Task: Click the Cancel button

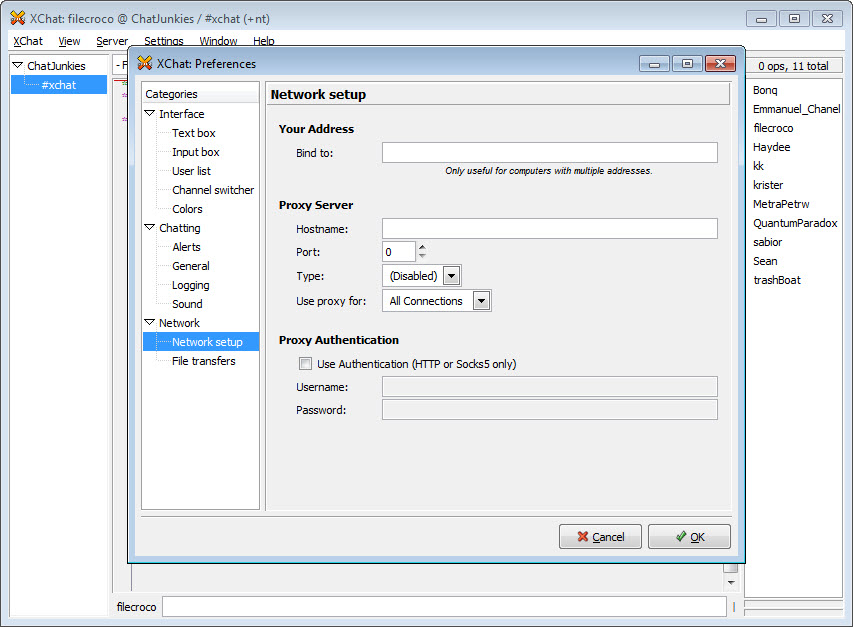Action: (x=601, y=537)
